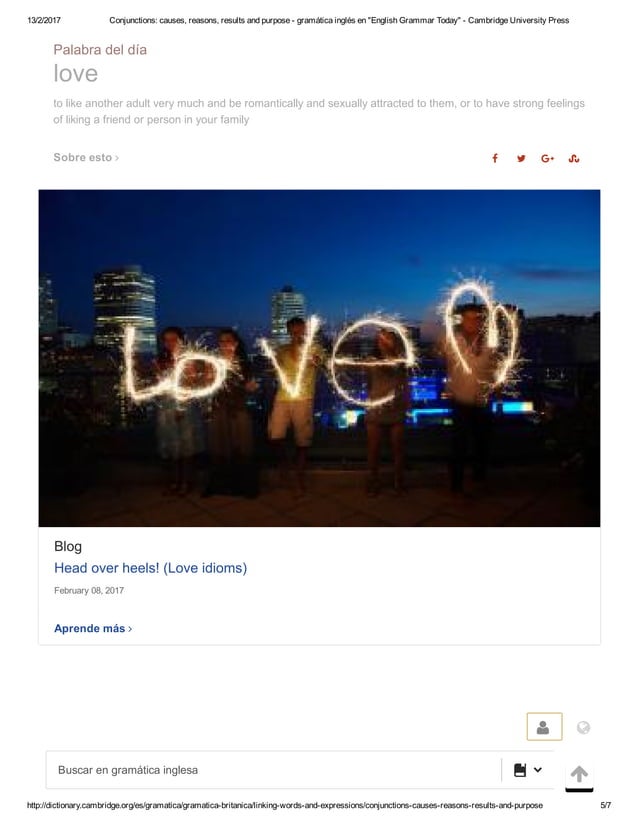Share via Twitter bird icon
The height and width of the screenshot is (826, 638).
(x=521, y=158)
